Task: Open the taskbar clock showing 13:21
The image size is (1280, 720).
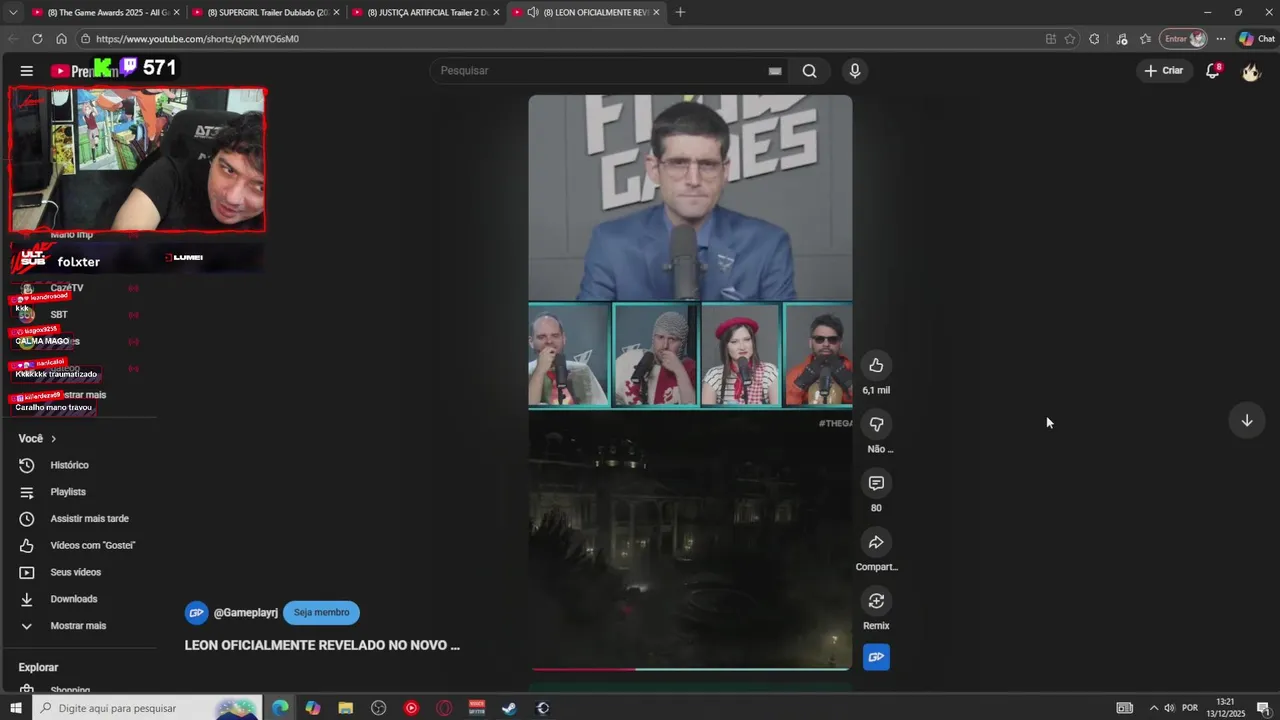Action: 1225,708
